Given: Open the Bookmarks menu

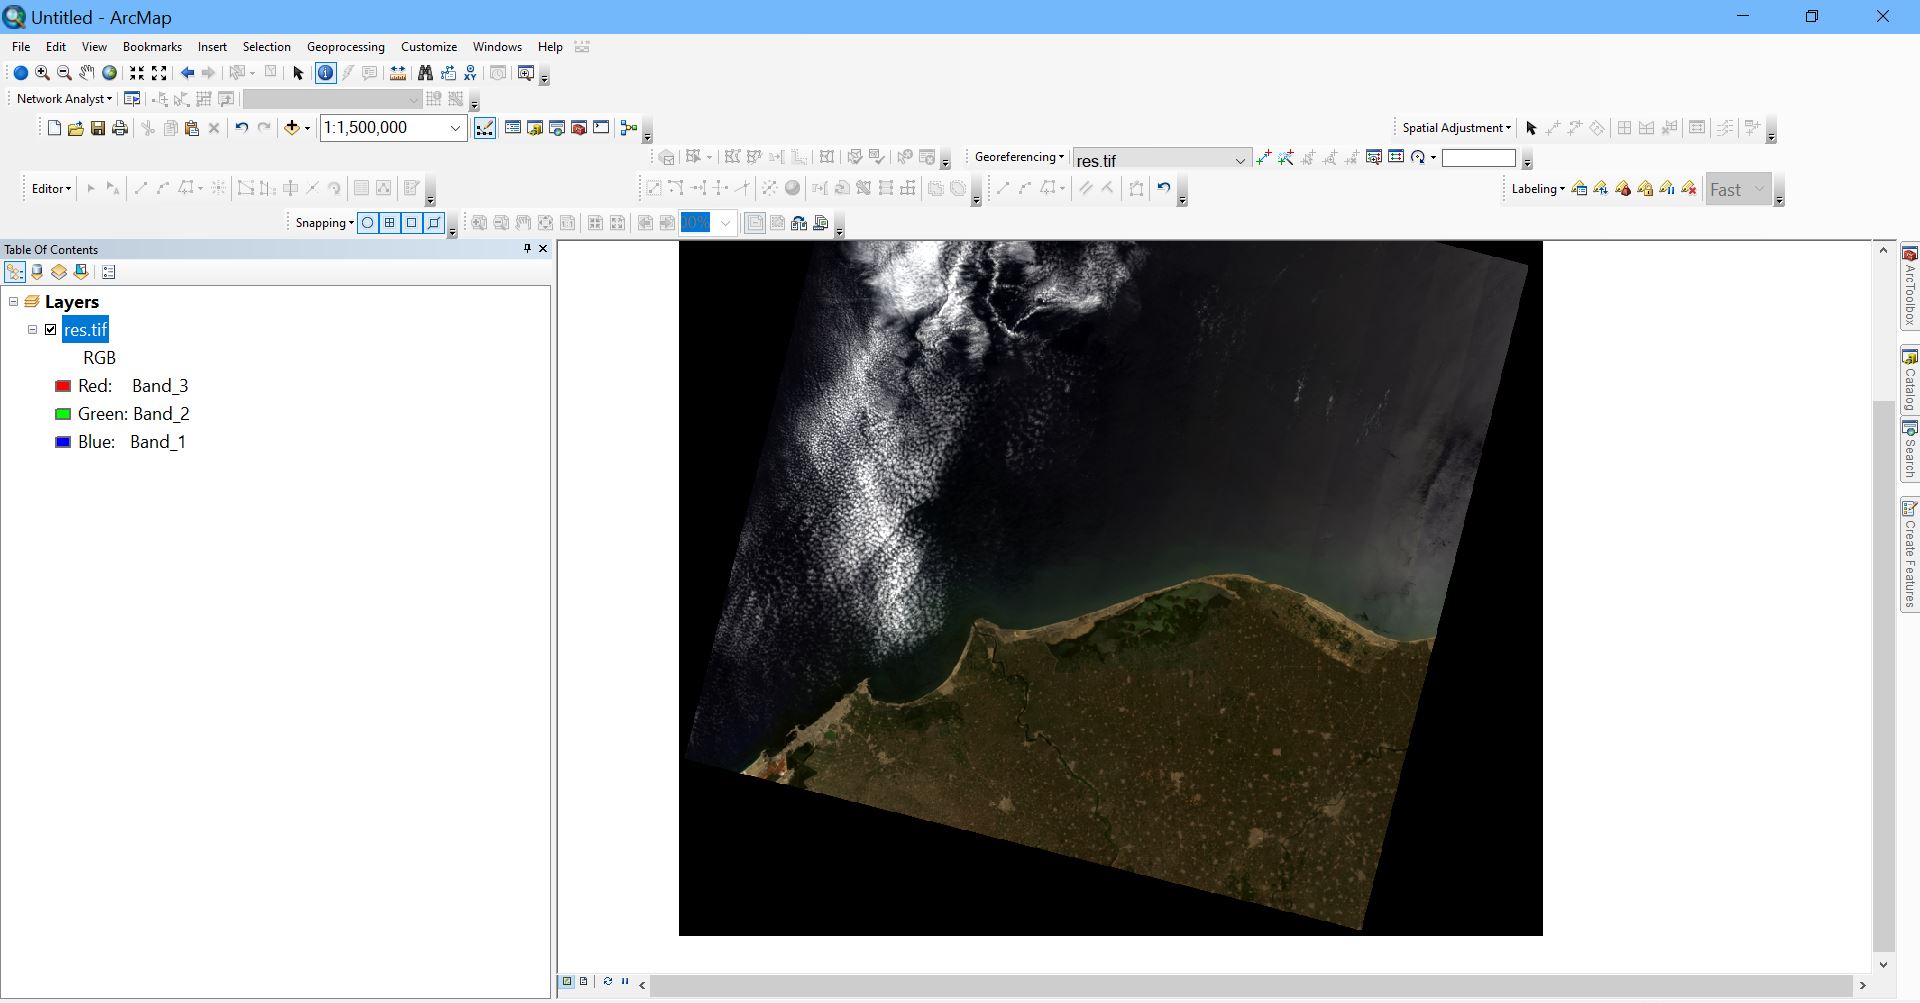Looking at the screenshot, I should [152, 47].
